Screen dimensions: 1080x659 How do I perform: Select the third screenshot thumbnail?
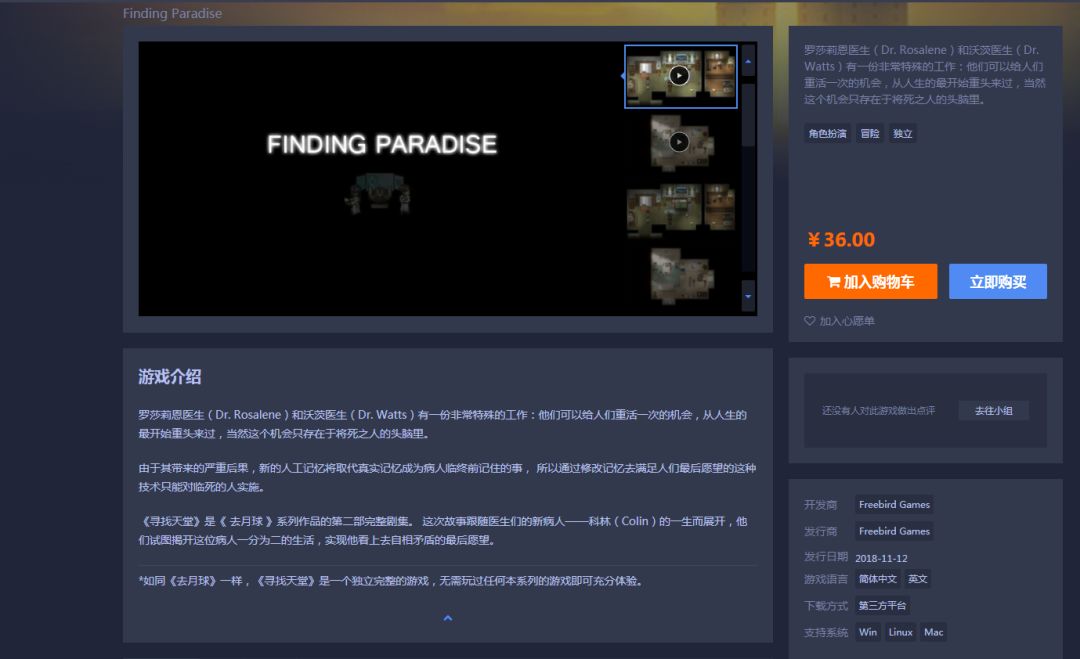click(x=681, y=209)
